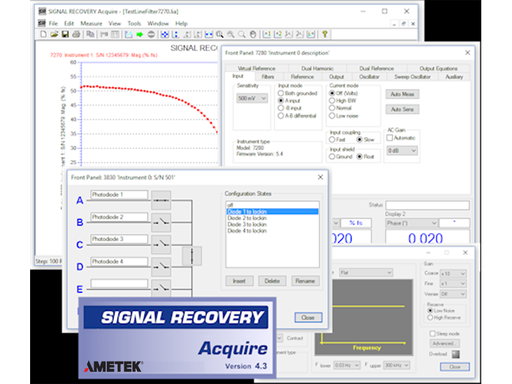Enable the AC Gain Automatic checkbox
The image size is (512, 384).
389,138
